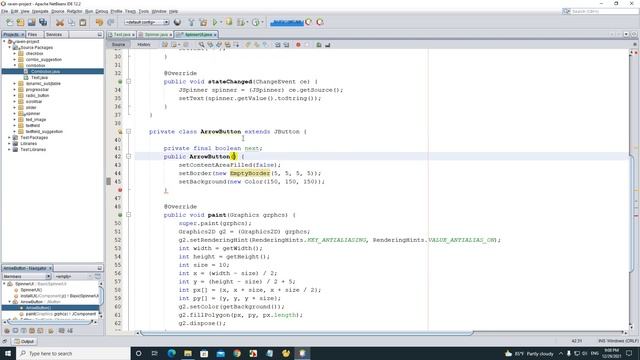Expand the Libraries node
This screenshot has width=640, height=360.
(10, 144)
